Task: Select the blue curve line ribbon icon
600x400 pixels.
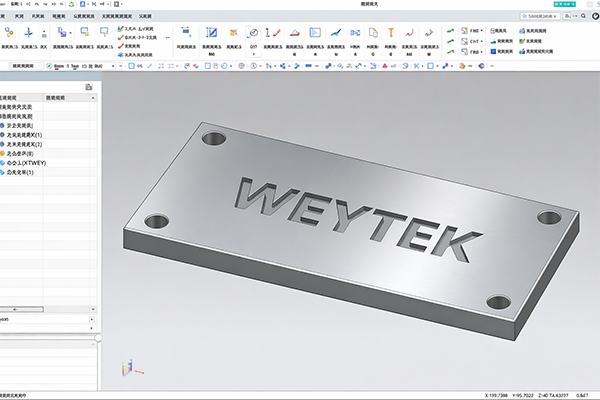Action: [x=336, y=33]
